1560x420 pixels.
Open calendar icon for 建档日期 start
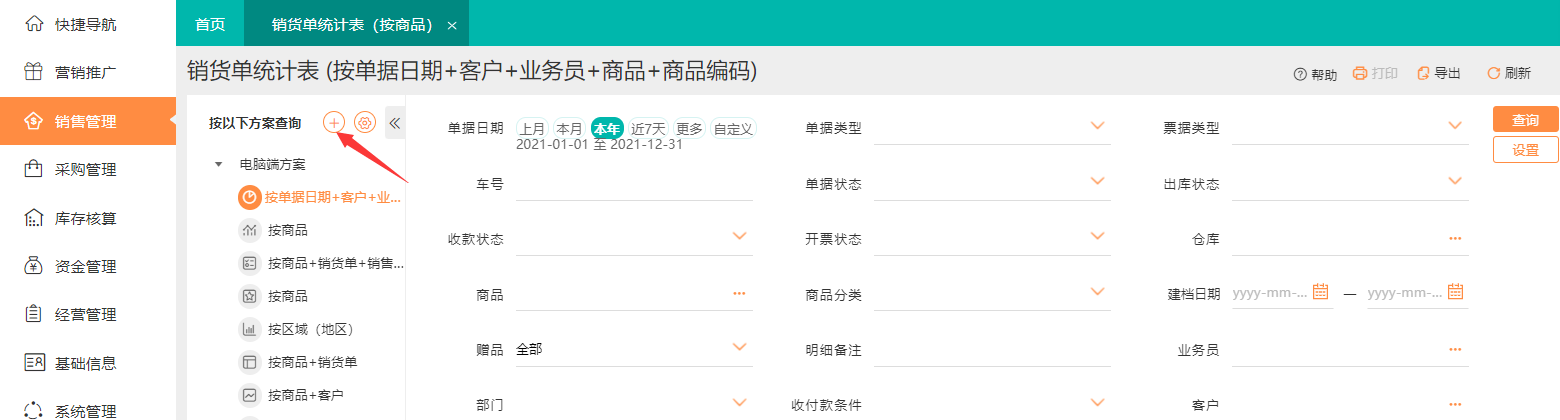click(1321, 292)
